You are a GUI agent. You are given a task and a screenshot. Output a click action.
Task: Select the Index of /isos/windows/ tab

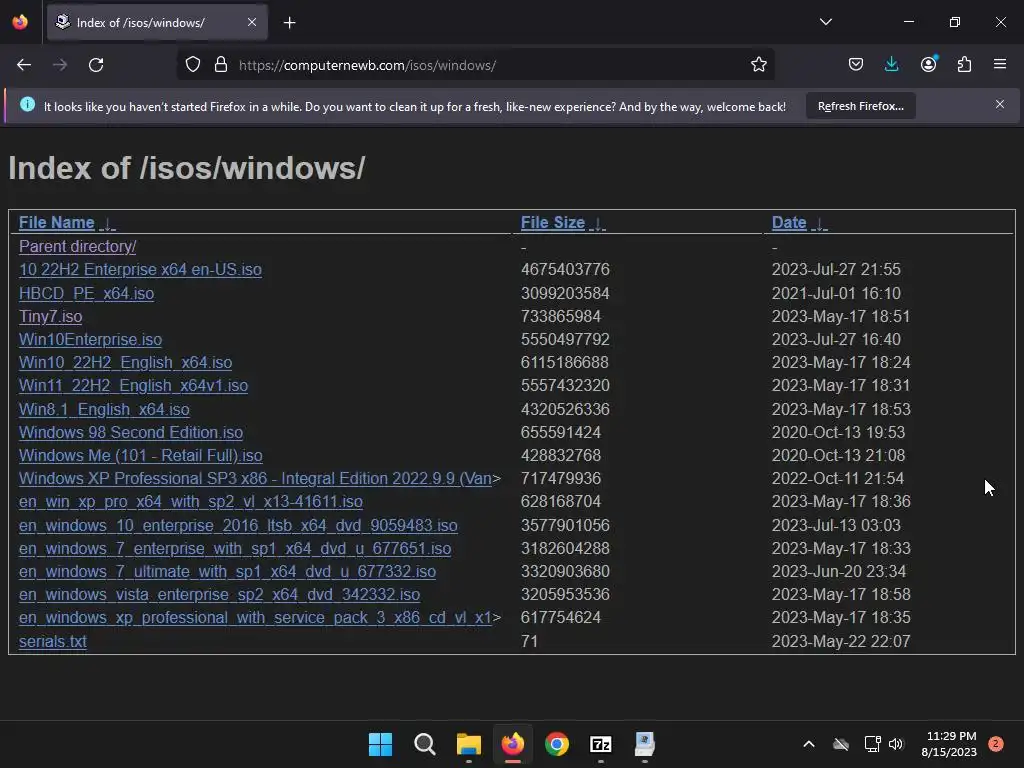click(157, 22)
